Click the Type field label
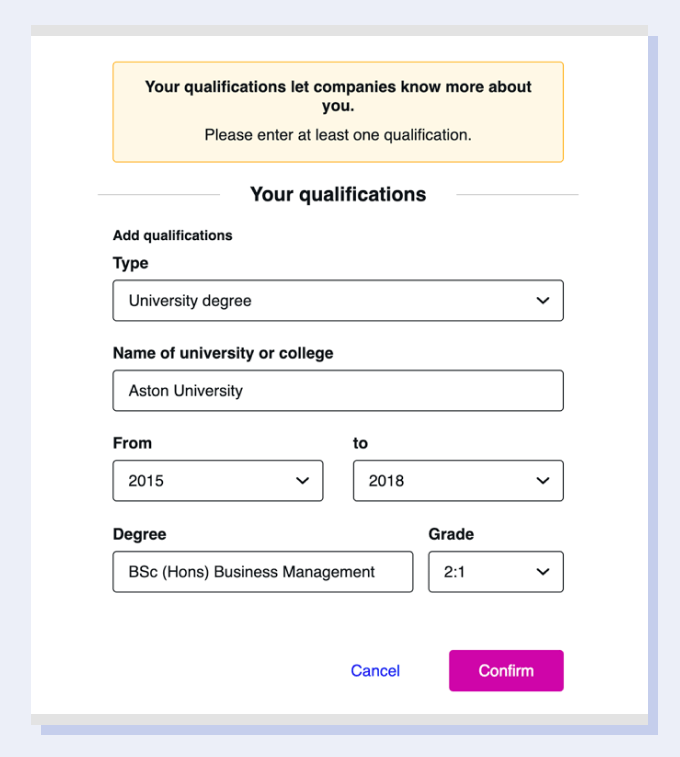The image size is (680, 757). pos(130,264)
